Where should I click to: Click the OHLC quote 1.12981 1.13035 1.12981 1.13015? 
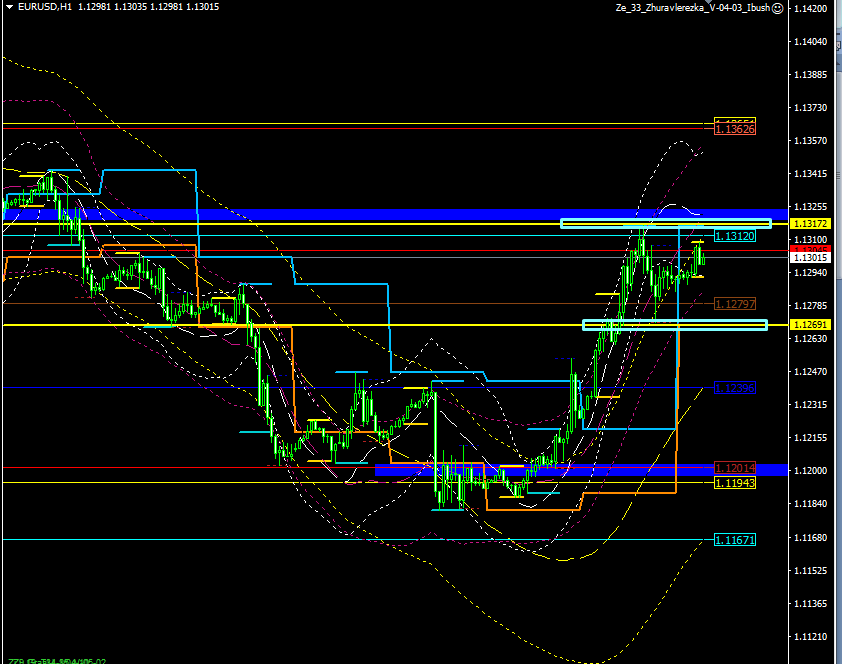click(149, 7)
